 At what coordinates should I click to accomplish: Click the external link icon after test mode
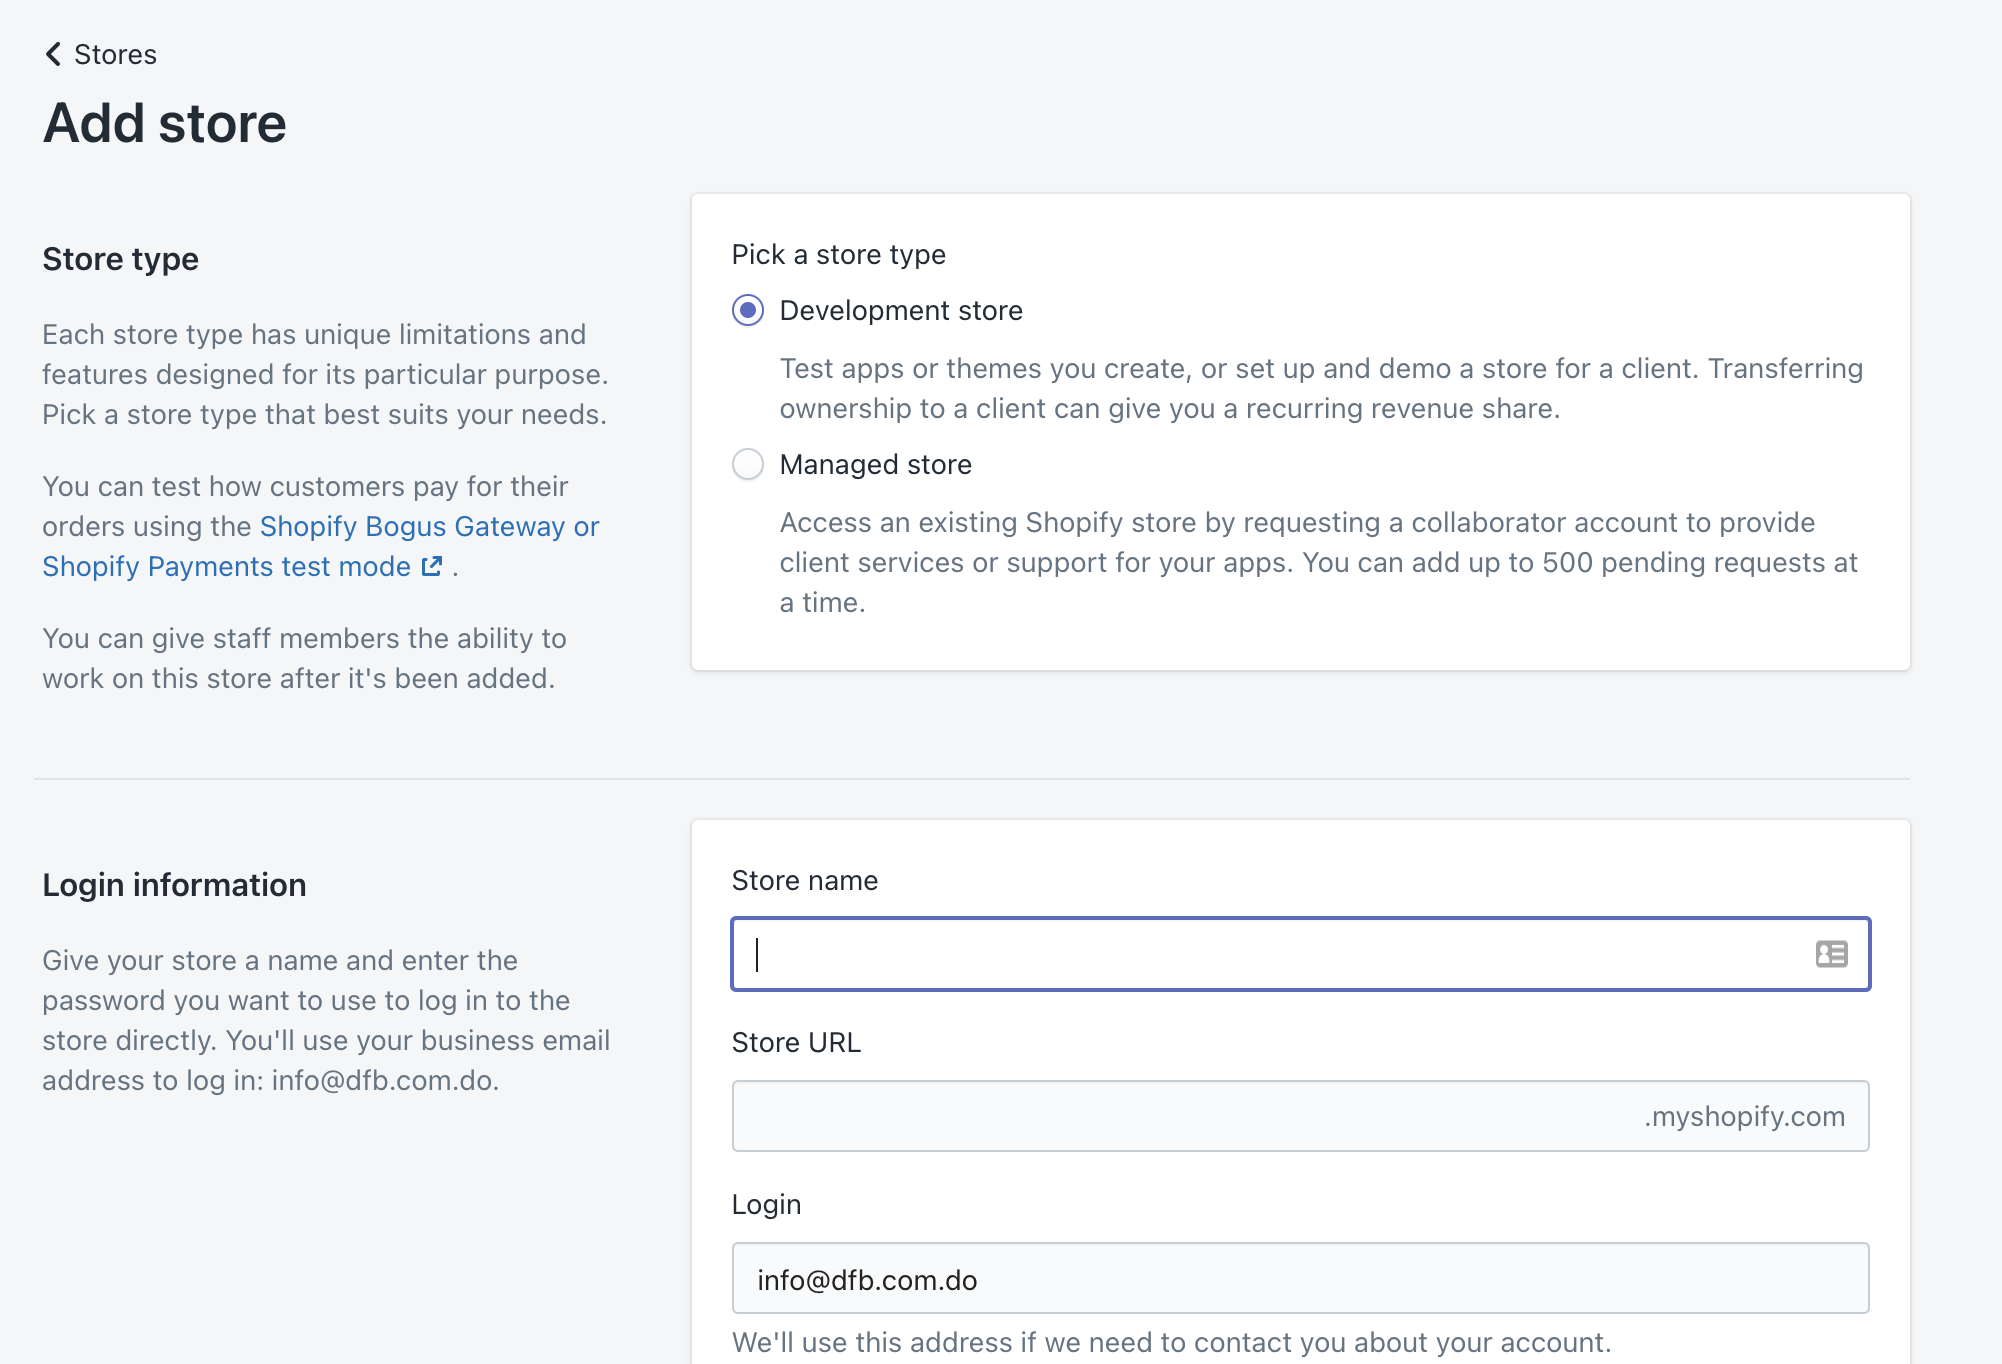point(432,567)
